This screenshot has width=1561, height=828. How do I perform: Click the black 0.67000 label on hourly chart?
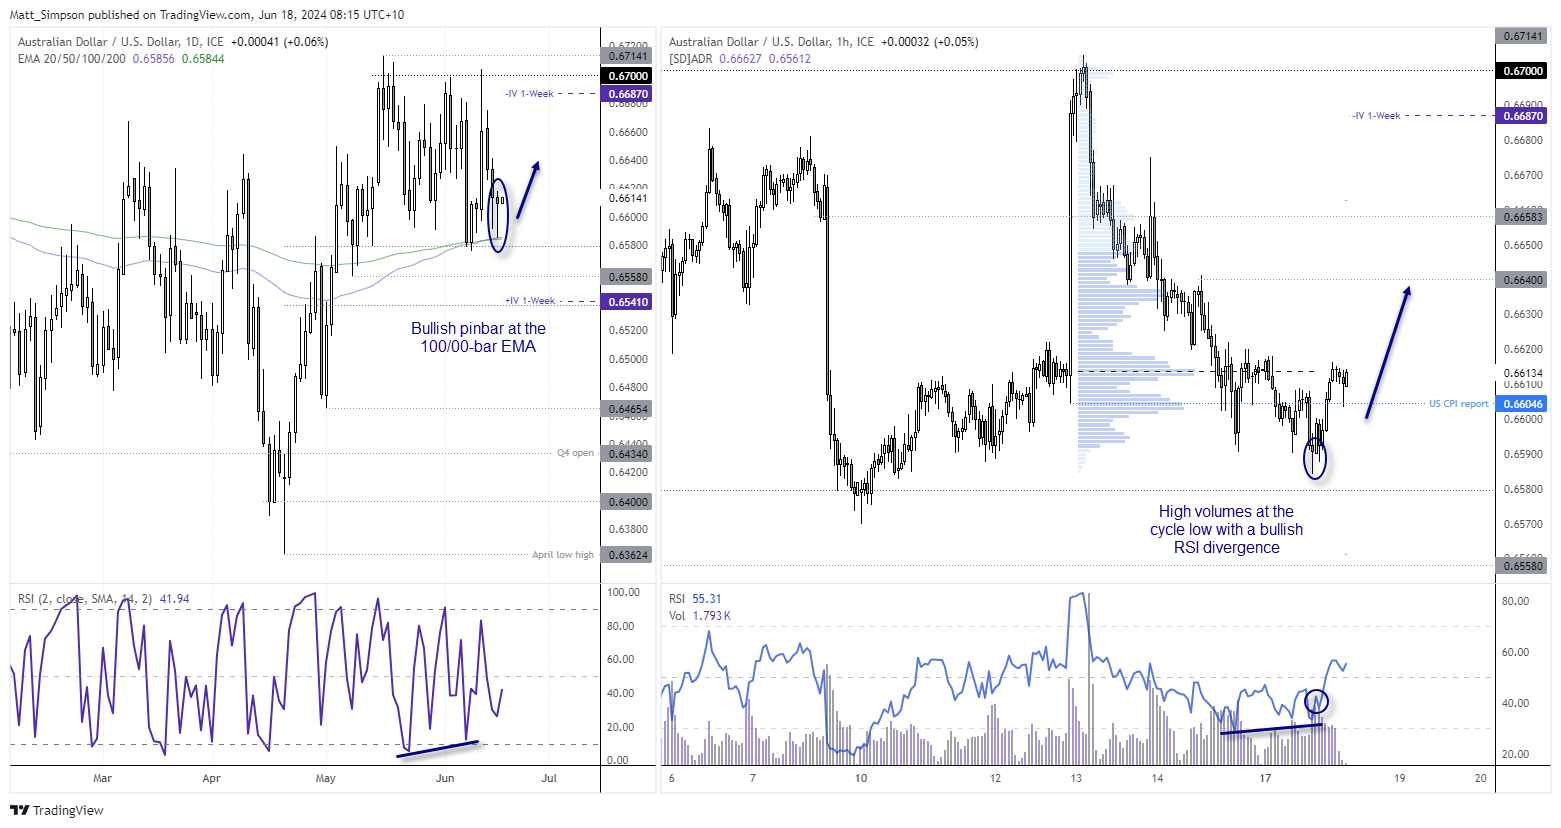(x=1523, y=71)
